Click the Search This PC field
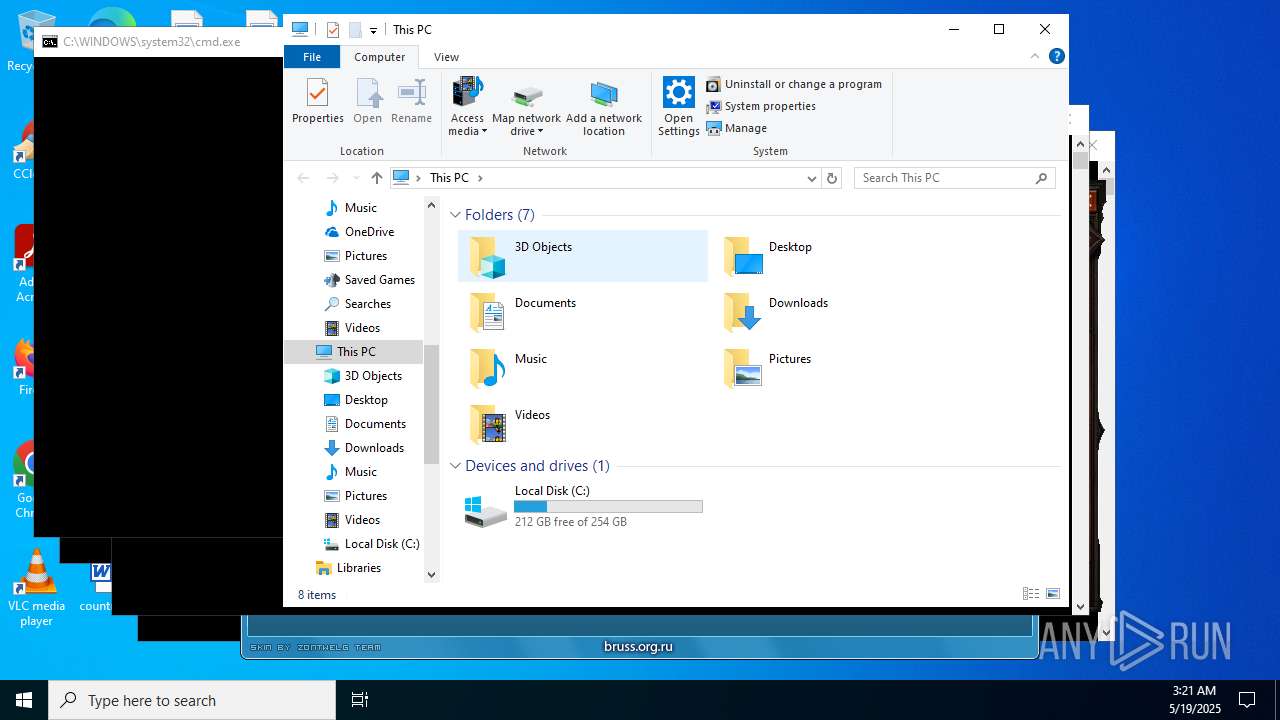Viewport: 1280px width, 720px height. tap(955, 178)
